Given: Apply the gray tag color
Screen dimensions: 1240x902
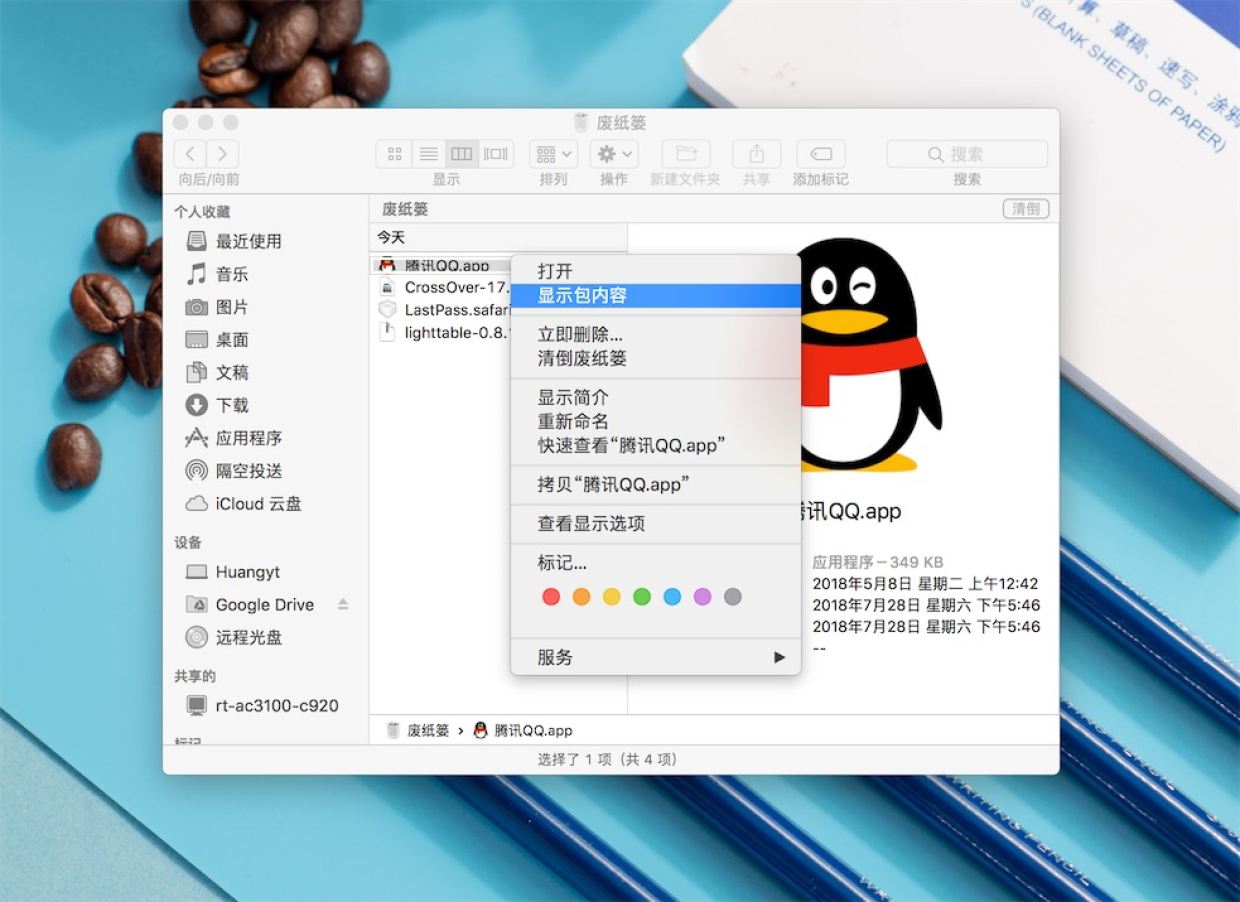Looking at the screenshot, I should point(733,597).
